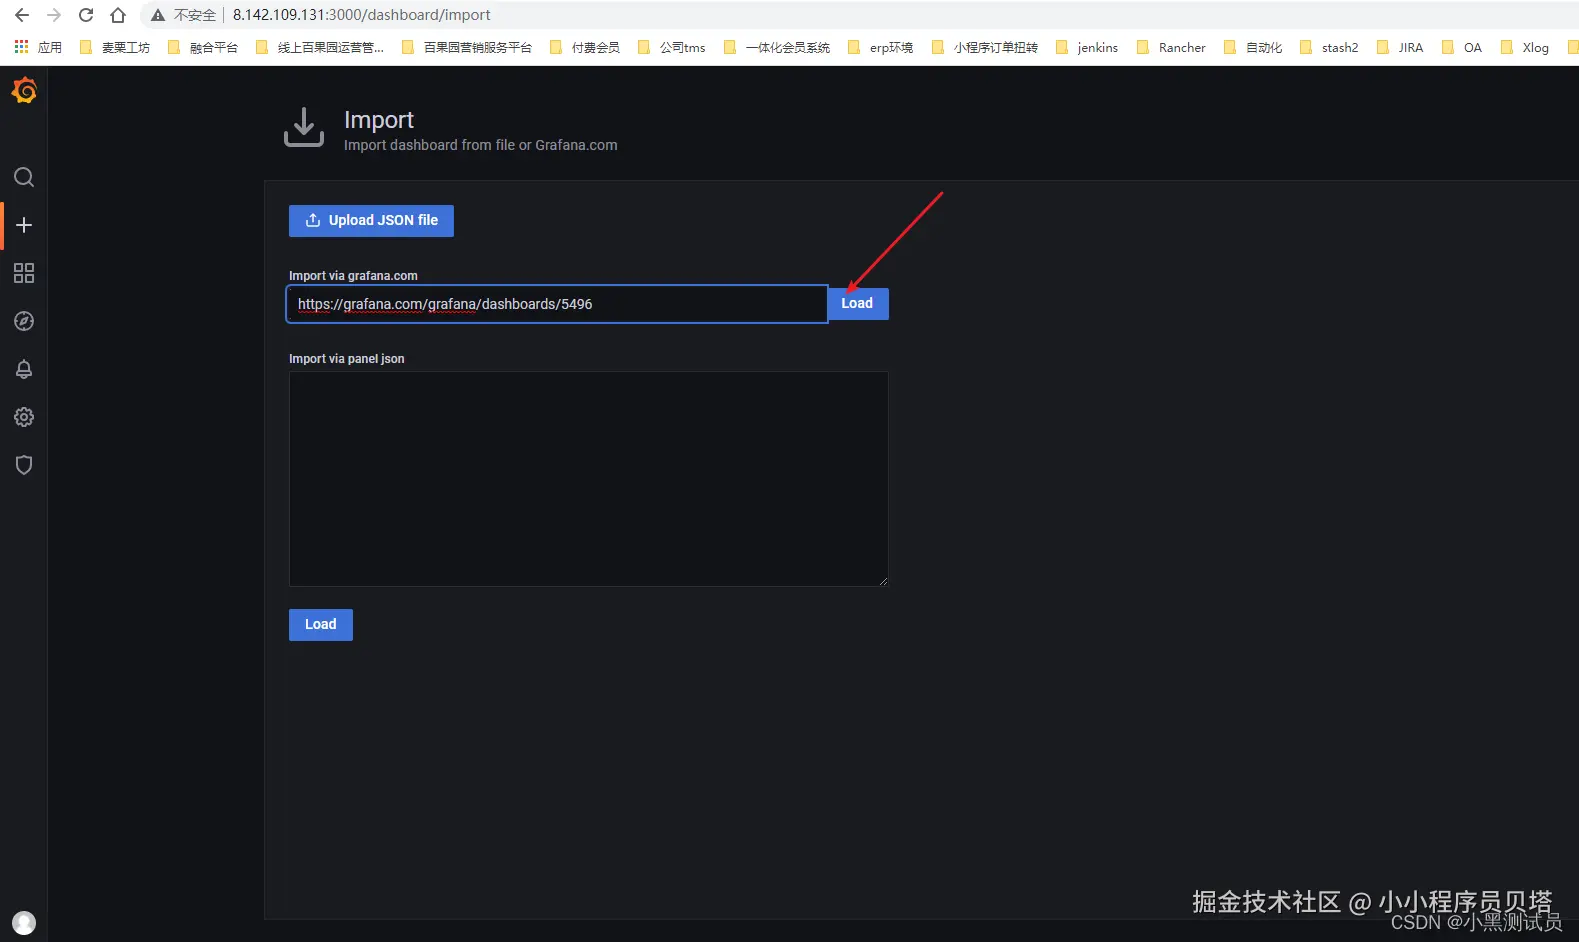Open the Explore compass icon in sidebar
The width and height of the screenshot is (1579, 942).
[24, 321]
